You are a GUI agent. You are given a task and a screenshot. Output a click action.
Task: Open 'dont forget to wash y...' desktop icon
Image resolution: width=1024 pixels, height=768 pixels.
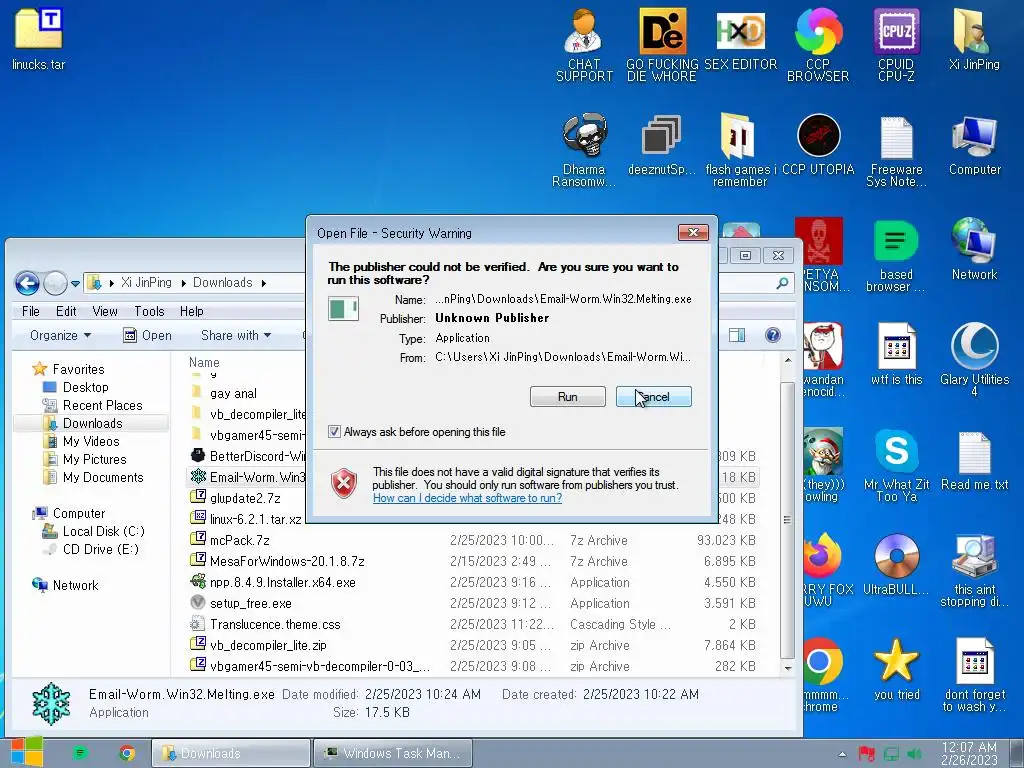coord(974,675)
